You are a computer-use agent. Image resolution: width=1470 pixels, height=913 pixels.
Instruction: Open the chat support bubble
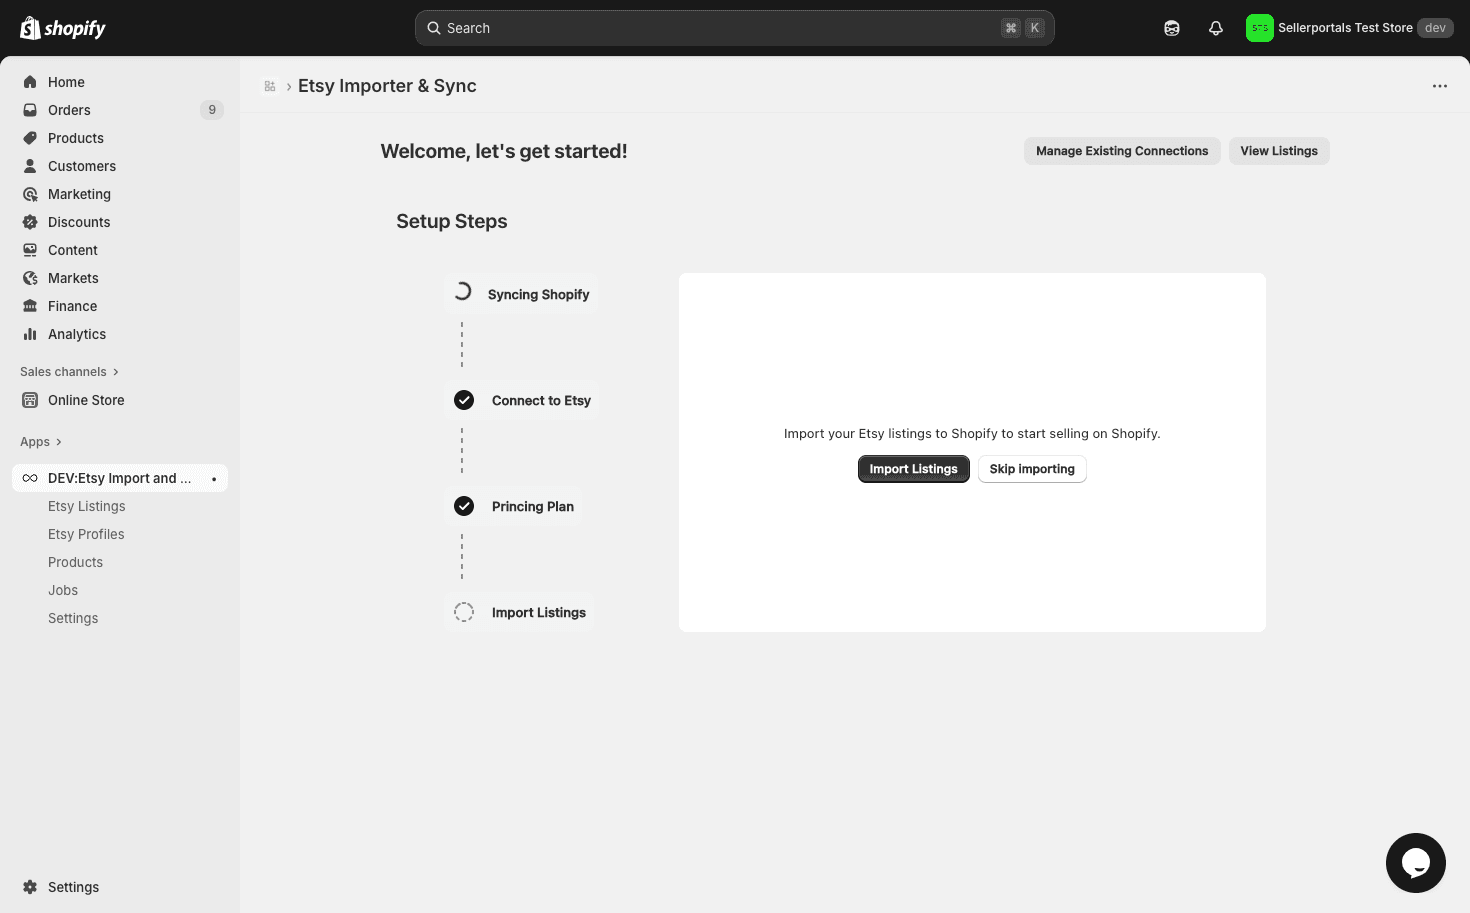click(1415, 862)
